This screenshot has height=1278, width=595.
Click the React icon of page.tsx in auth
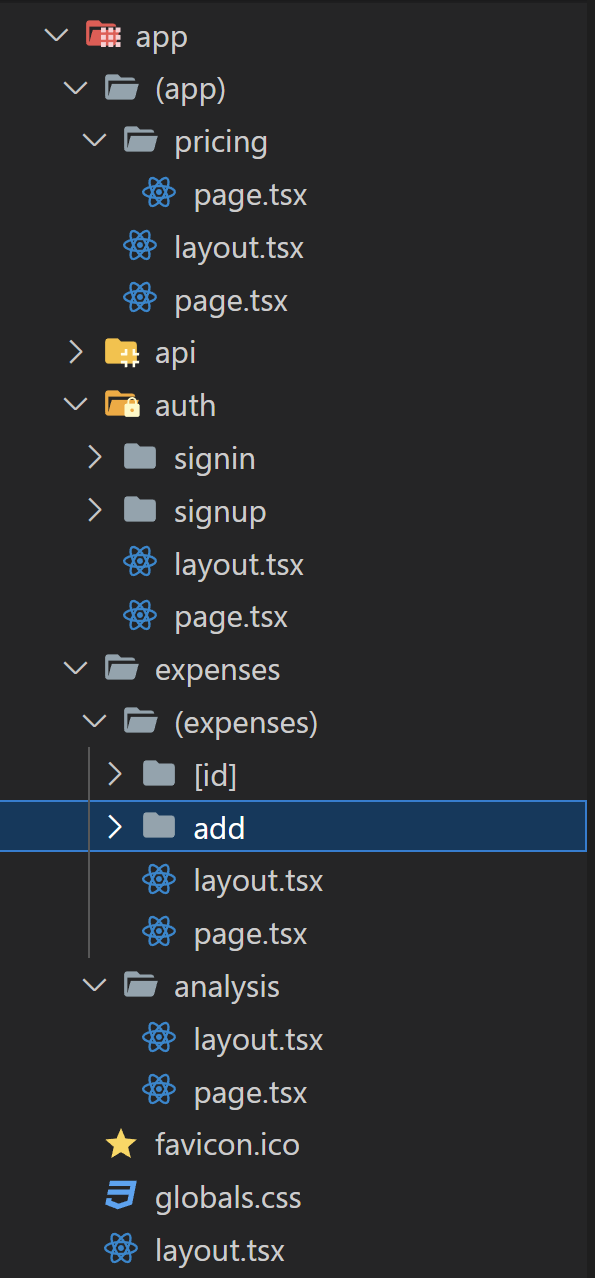click(139, 616)
